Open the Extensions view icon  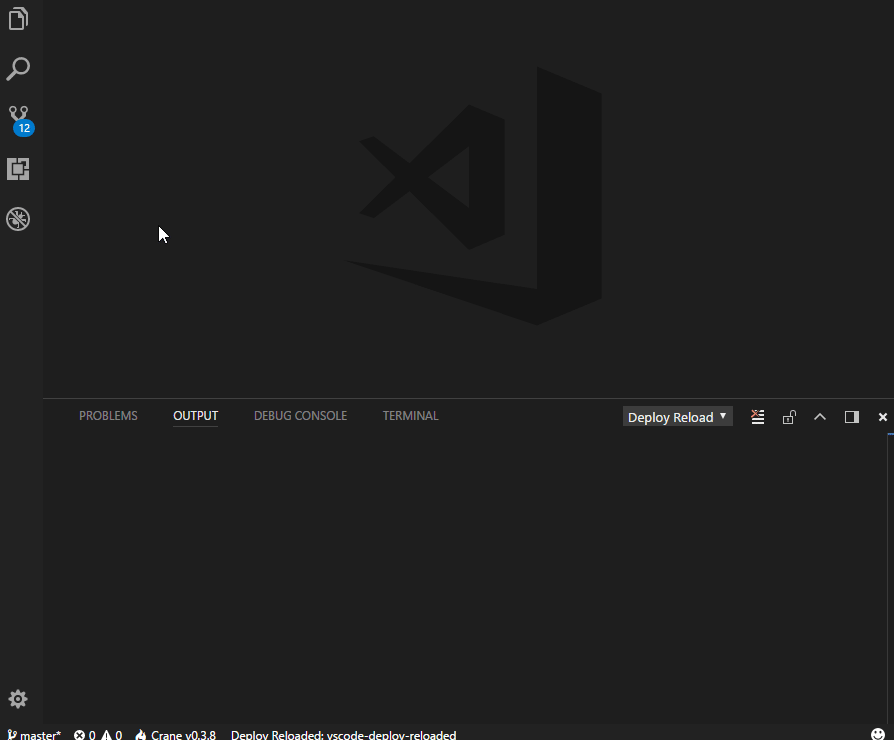click(x=18, y=169)
